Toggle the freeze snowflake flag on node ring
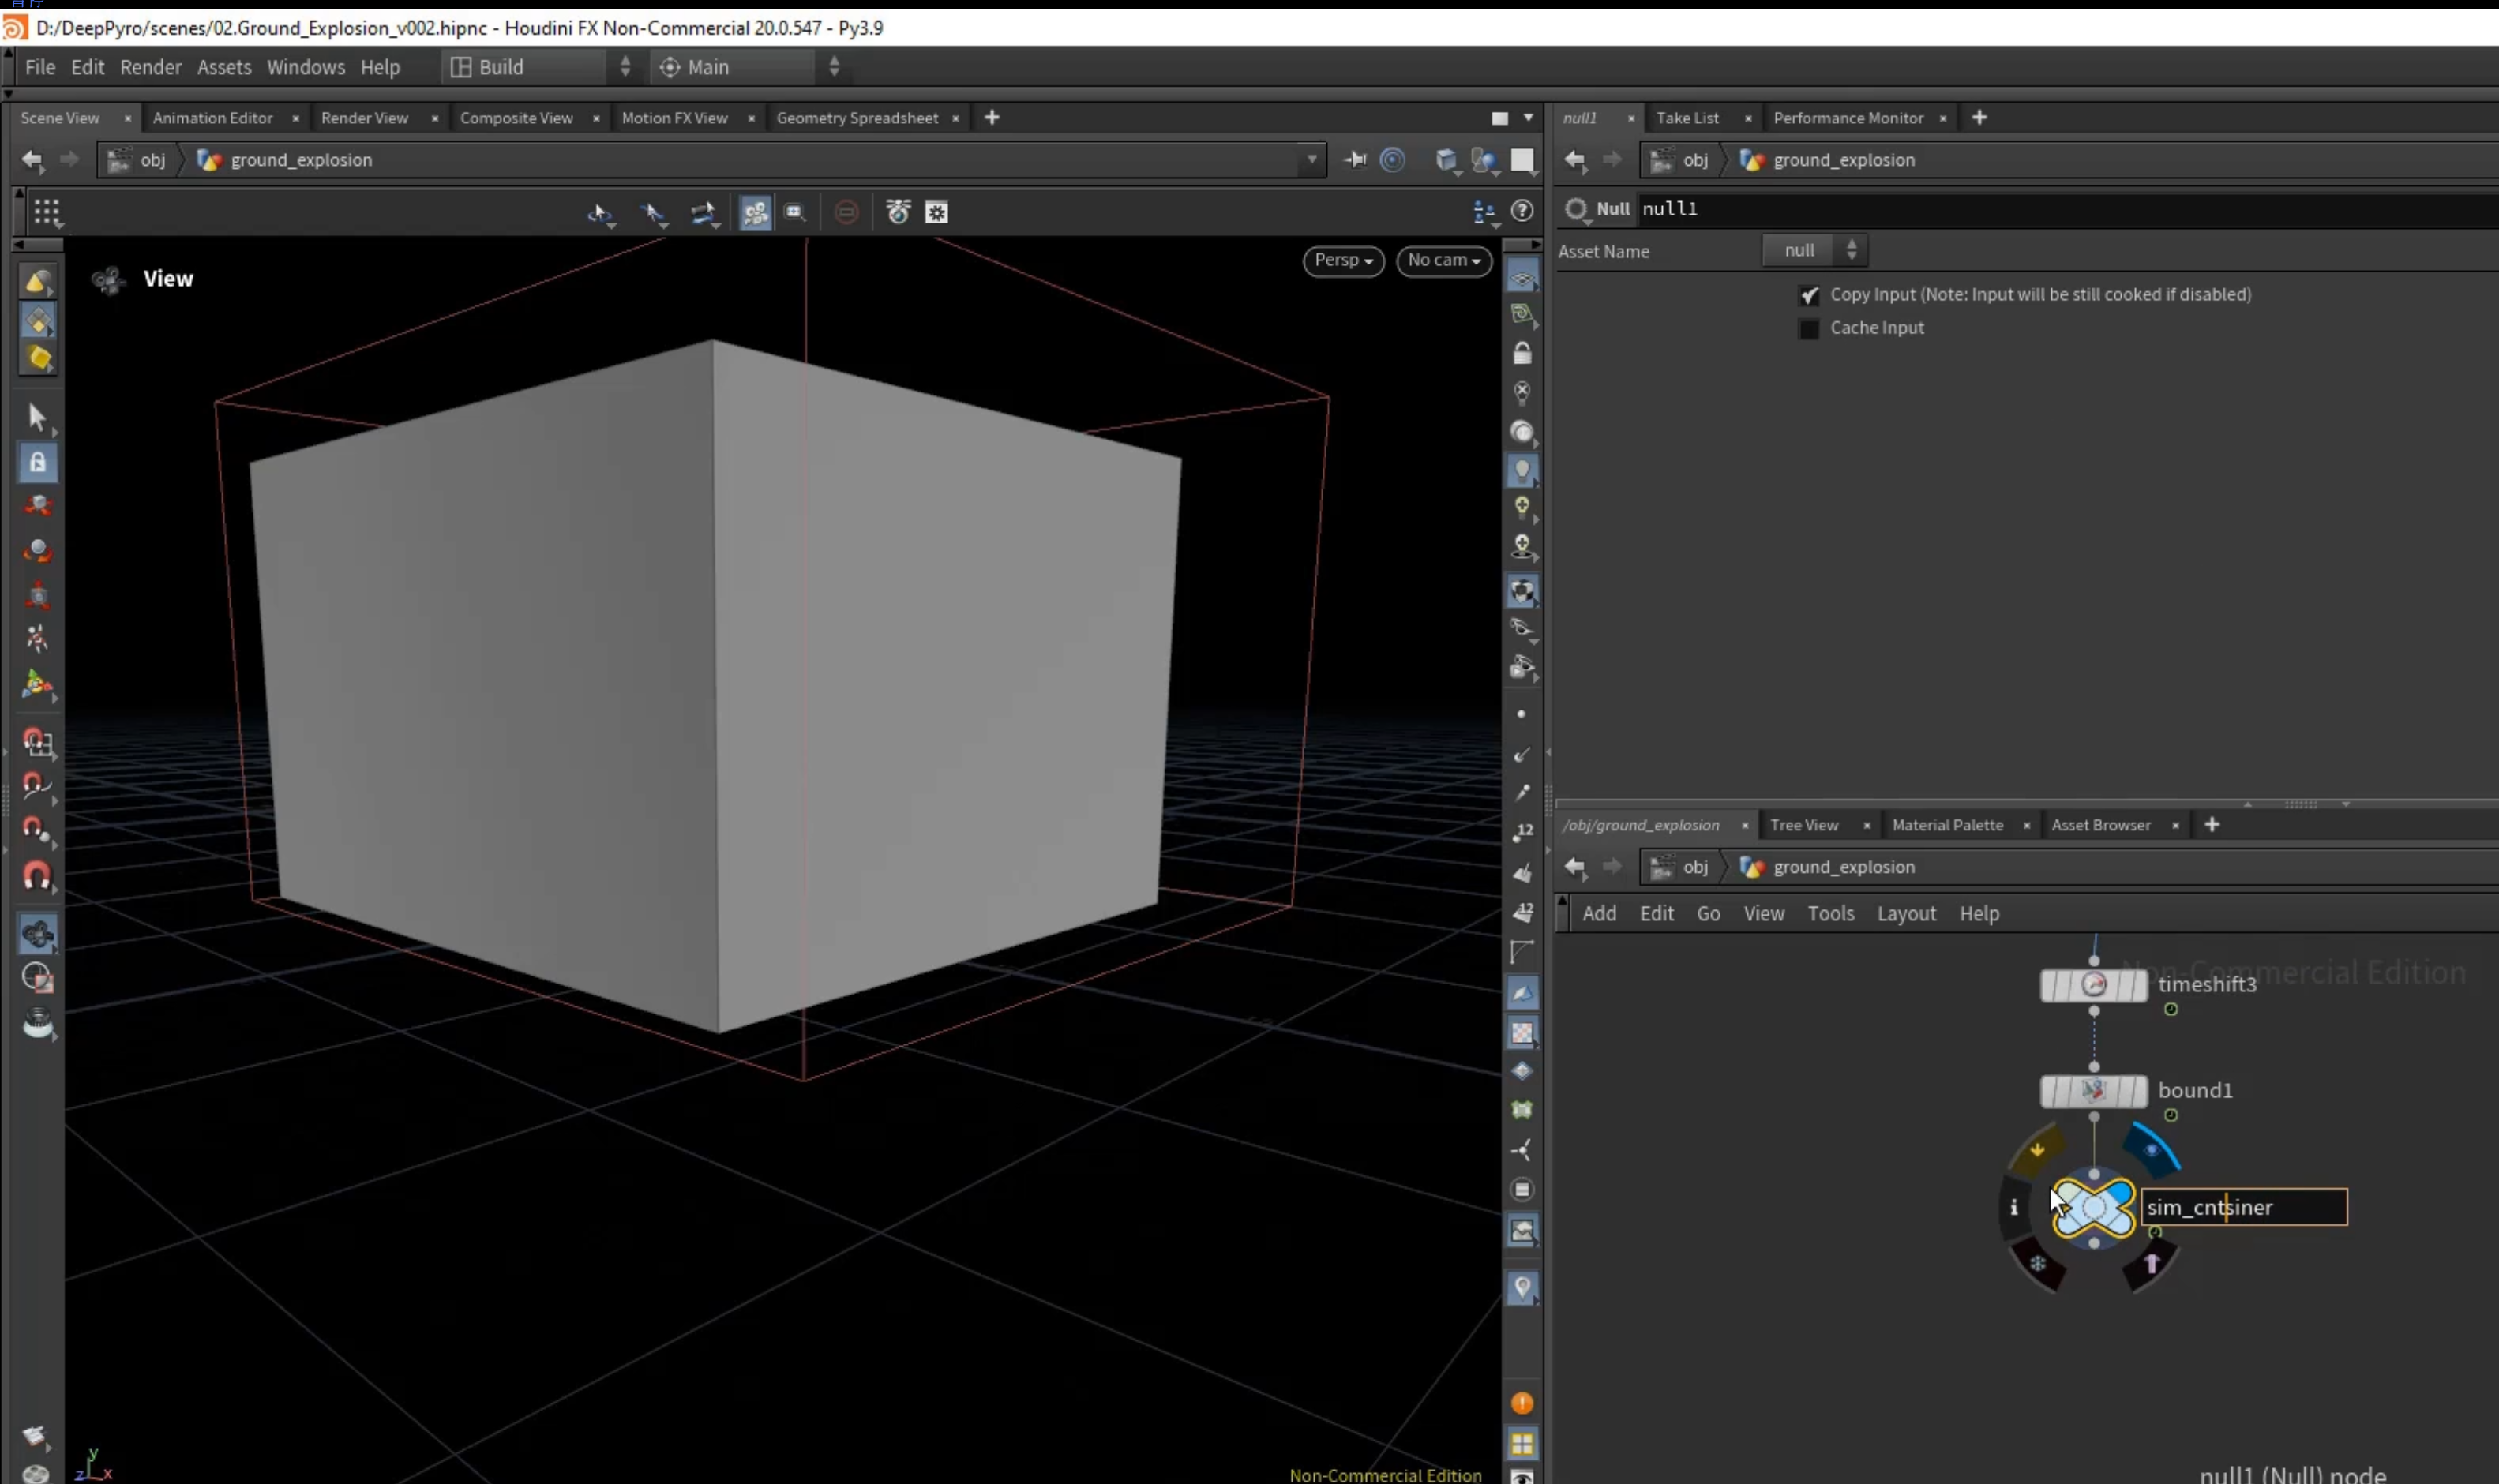Viewport: 2499px width, 1484px height. (2037, 1265)
